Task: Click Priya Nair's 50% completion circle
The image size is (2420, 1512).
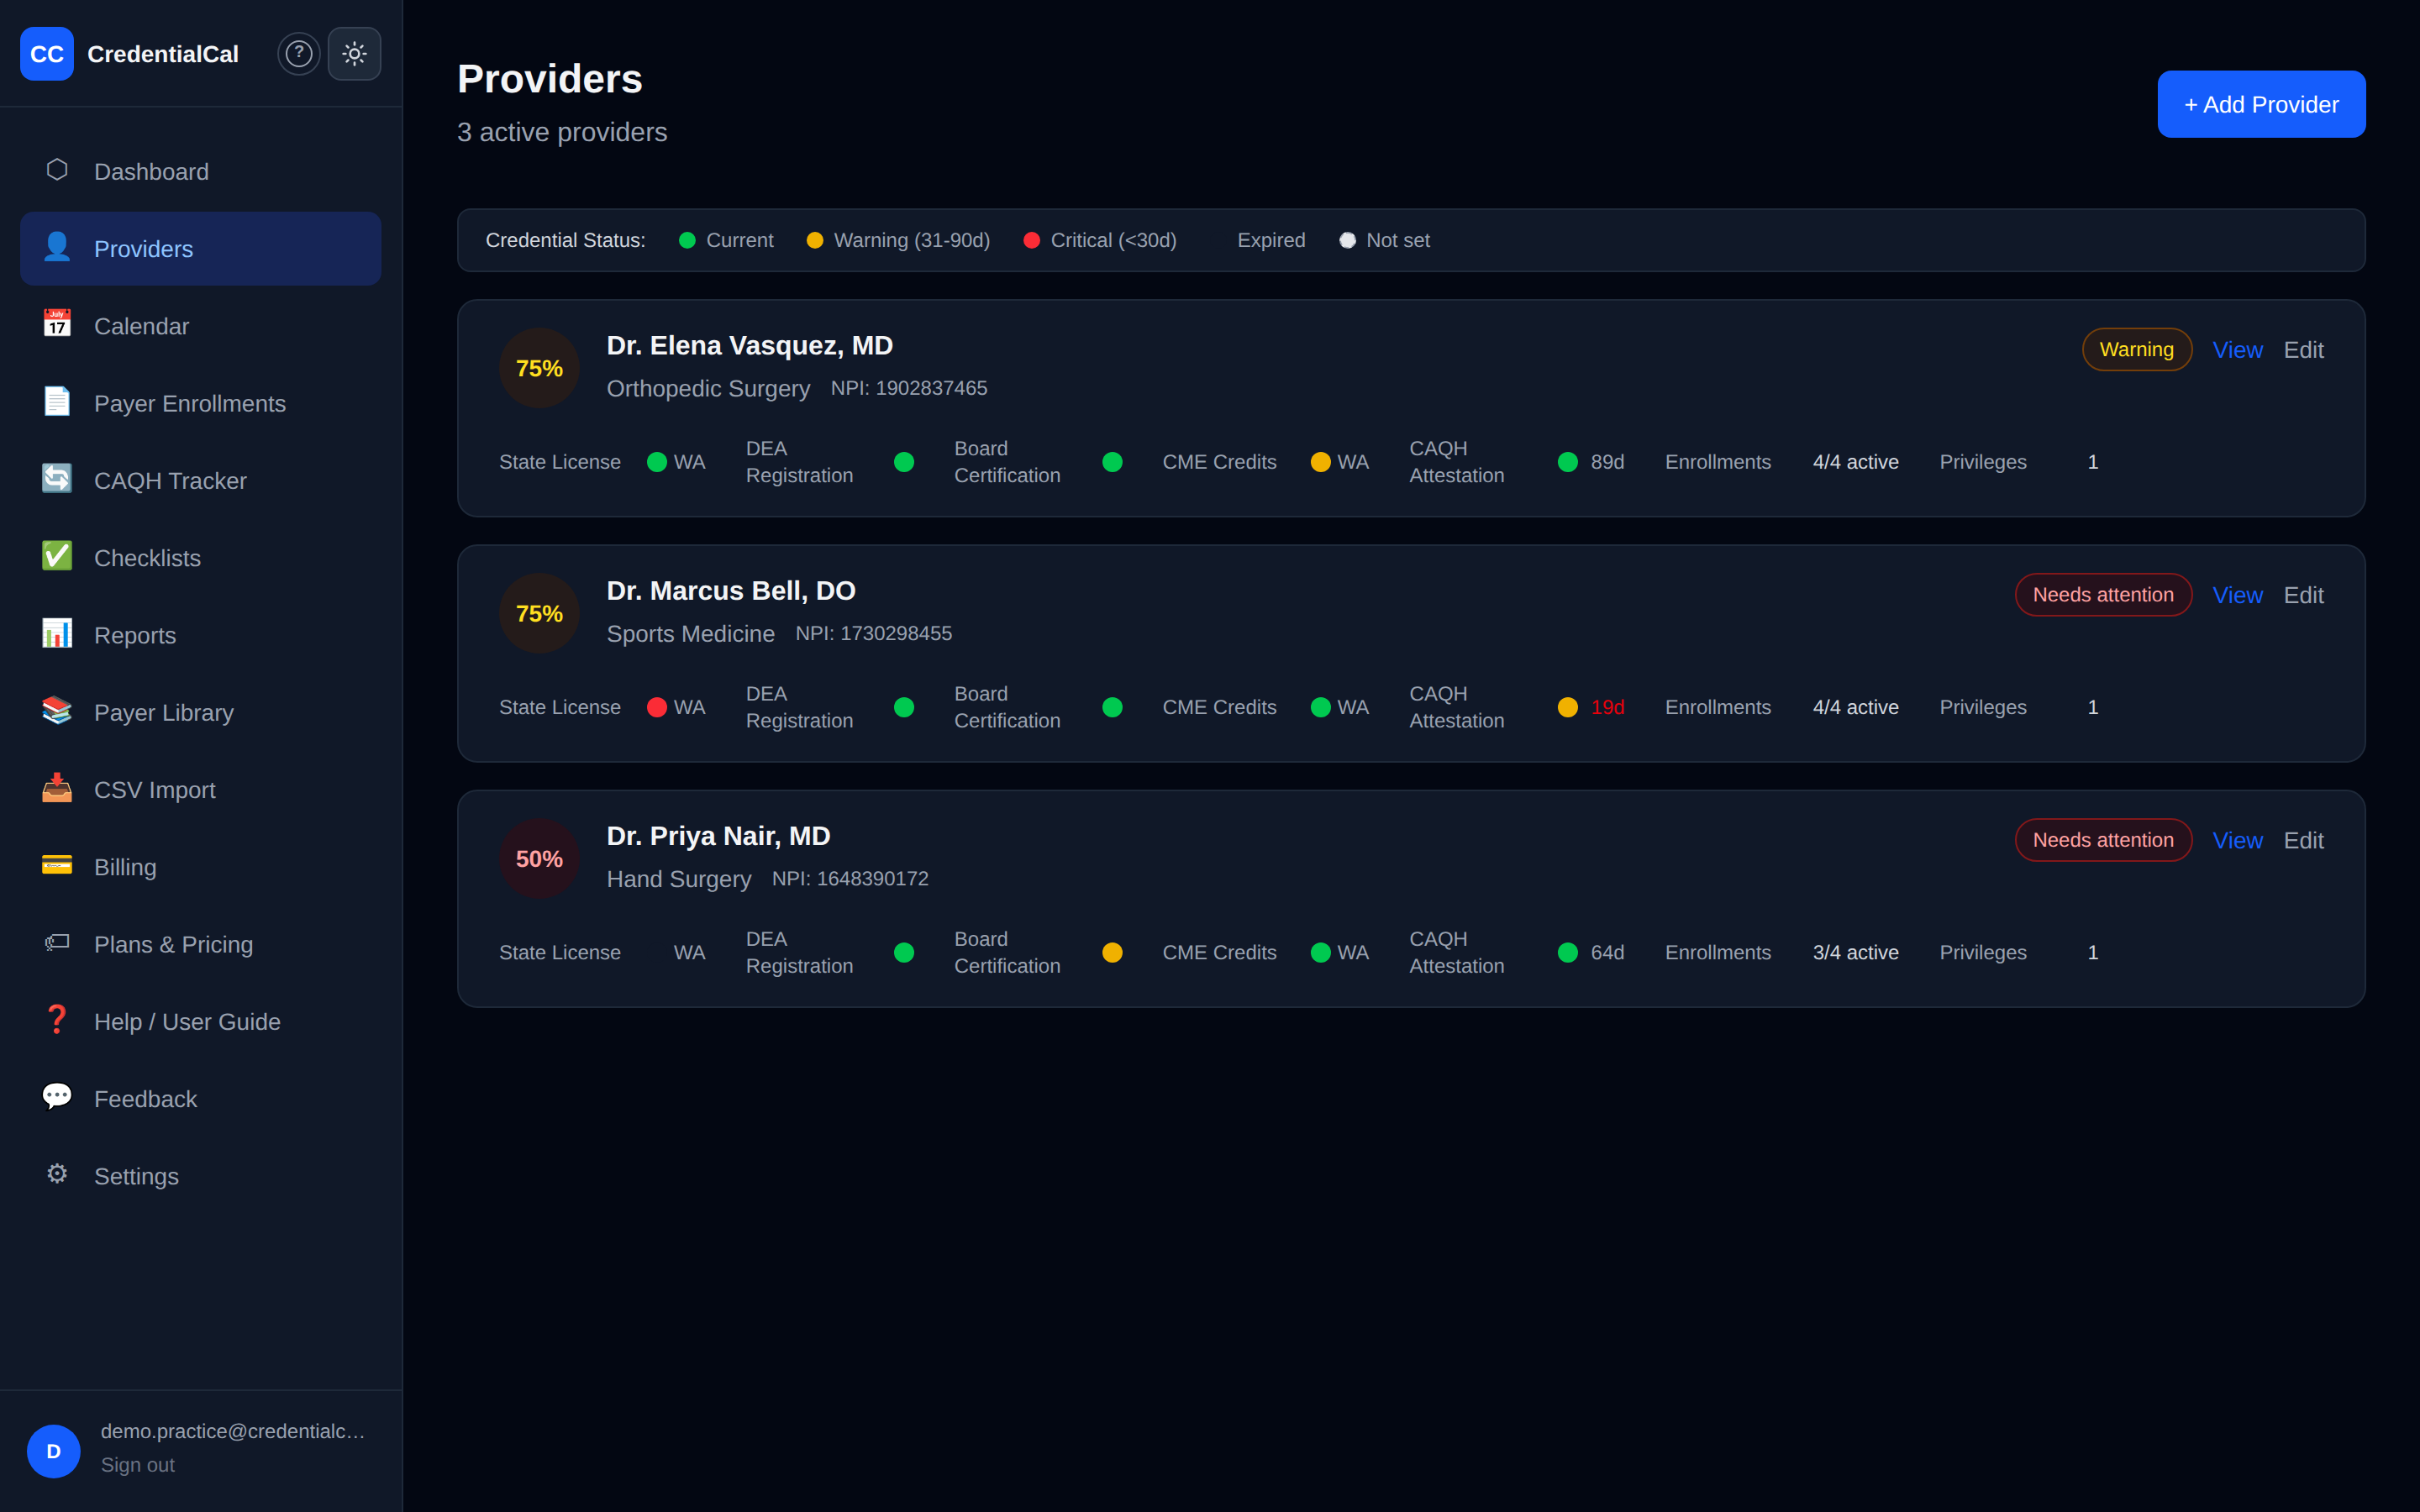Action: pyautogui.click(x=539, y=858)
